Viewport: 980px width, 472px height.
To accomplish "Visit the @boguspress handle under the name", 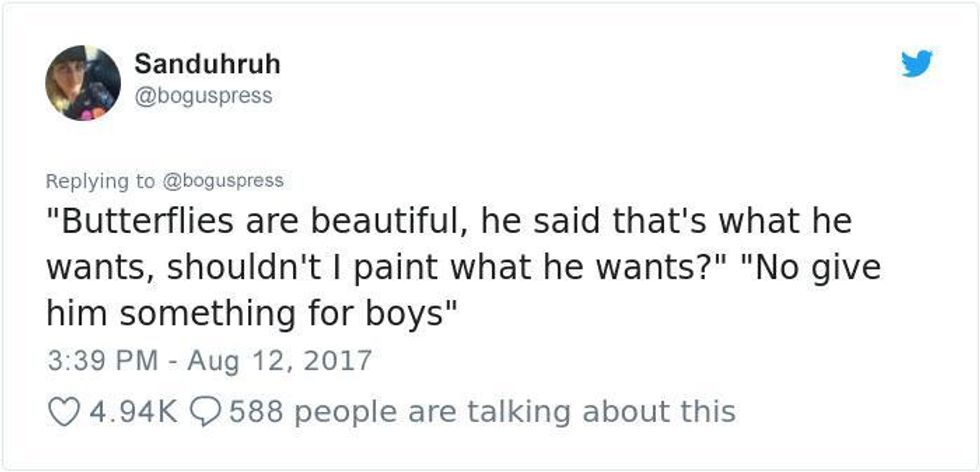I will [203, 96].
